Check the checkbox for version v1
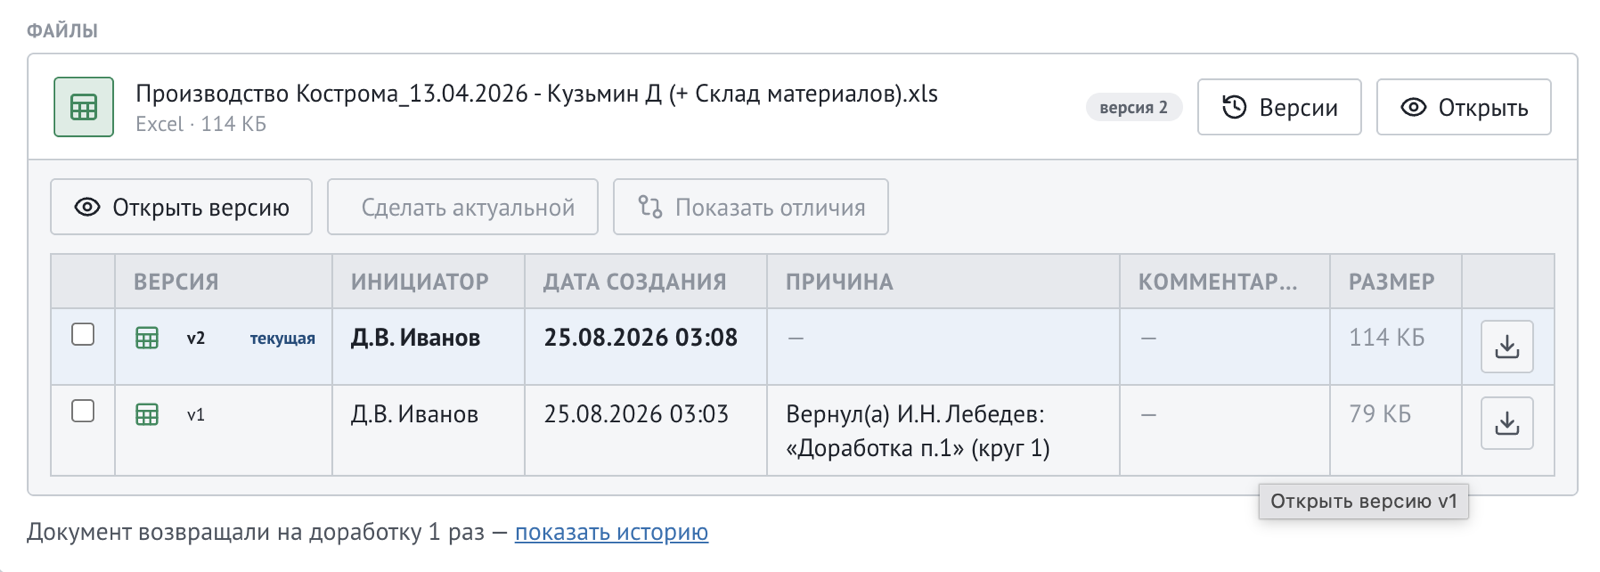Viewport: 1600px width, 572px height. [83, 411]
